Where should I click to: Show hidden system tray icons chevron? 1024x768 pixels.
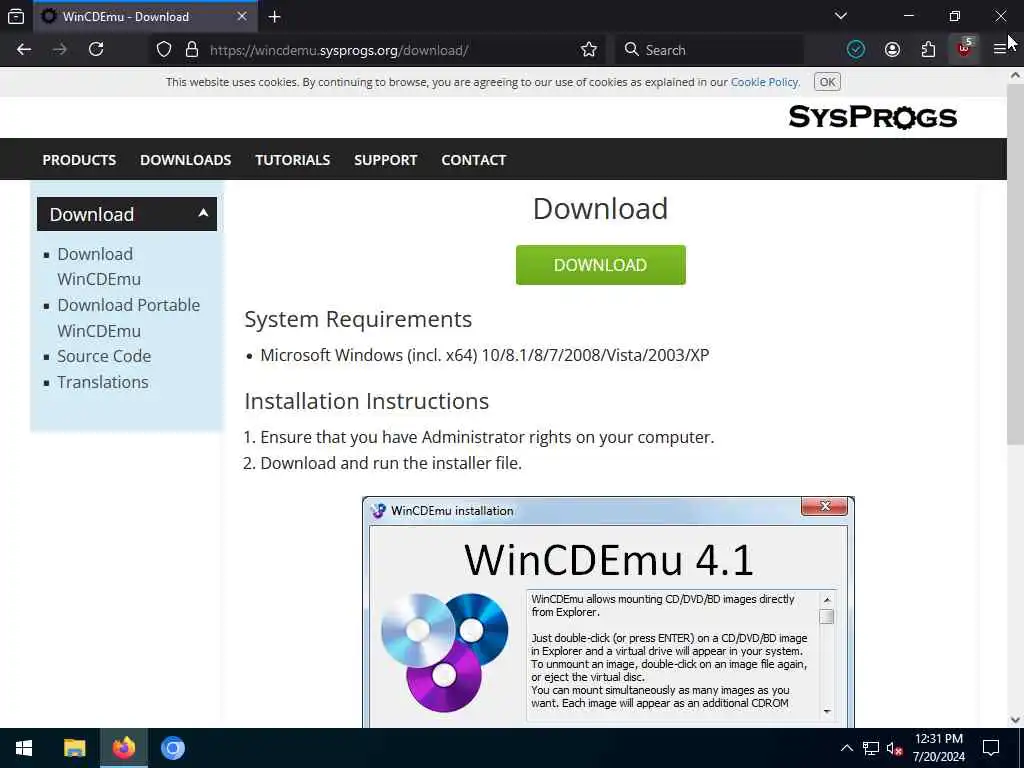[x=846, y=748]
